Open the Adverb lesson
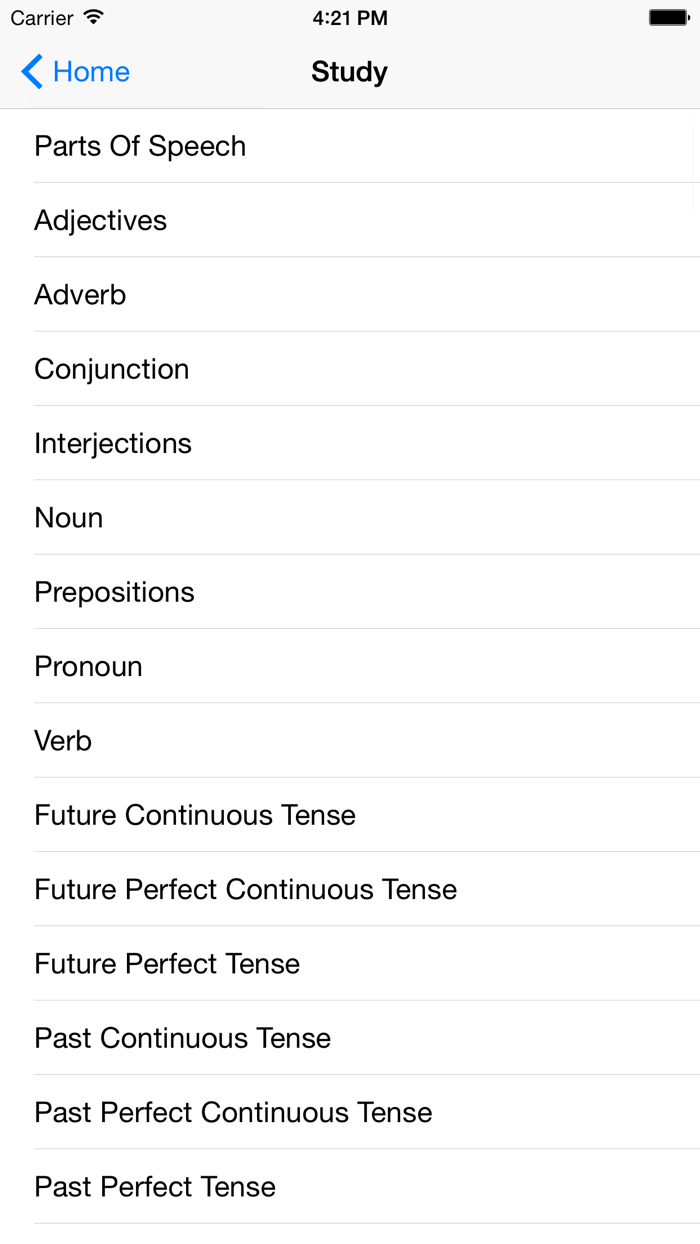The image size is (700, 1244). coord(80,294)
